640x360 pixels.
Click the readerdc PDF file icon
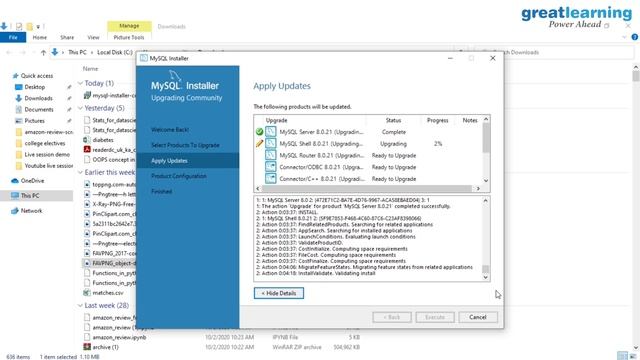(x=87, y=150)
